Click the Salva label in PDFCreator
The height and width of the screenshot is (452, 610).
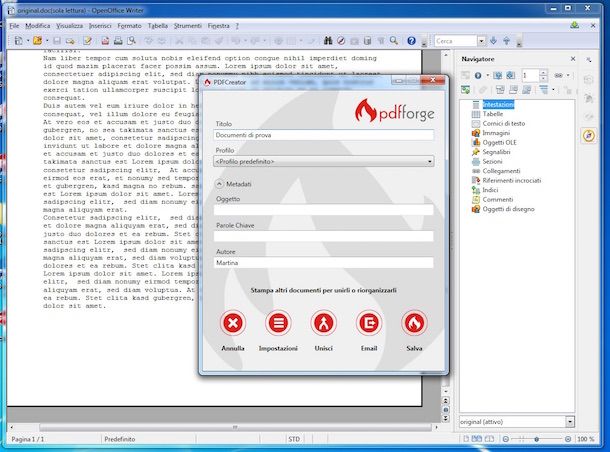[414, 348]
